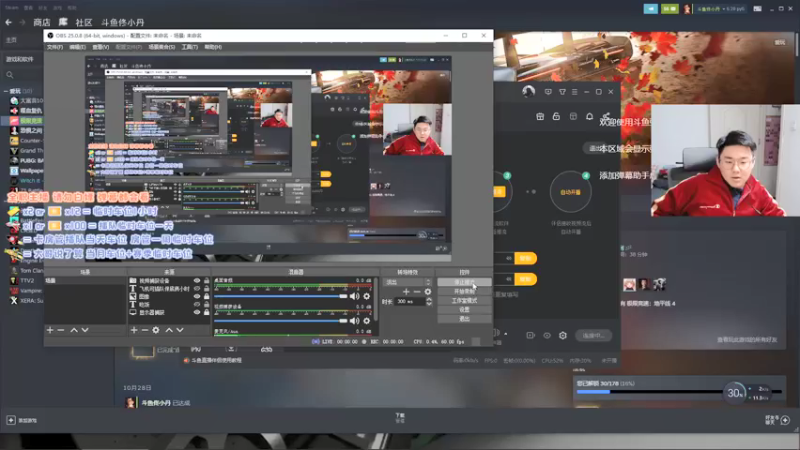
Task: Toggle visibility of 显示器捕获 source
Action: point(197,312)
